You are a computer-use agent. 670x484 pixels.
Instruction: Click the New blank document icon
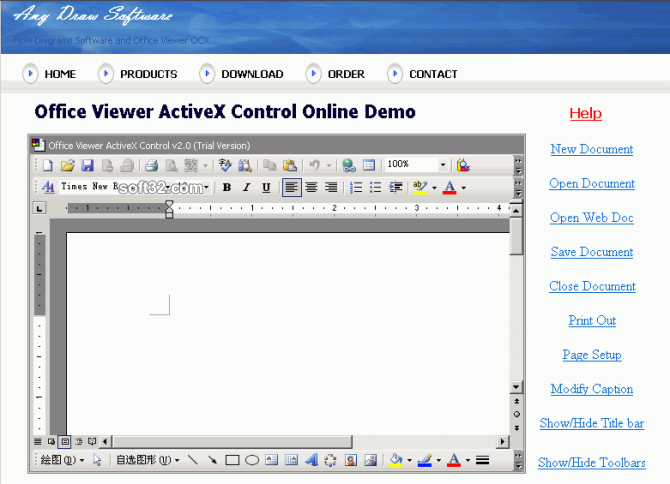tap(48, 165)
